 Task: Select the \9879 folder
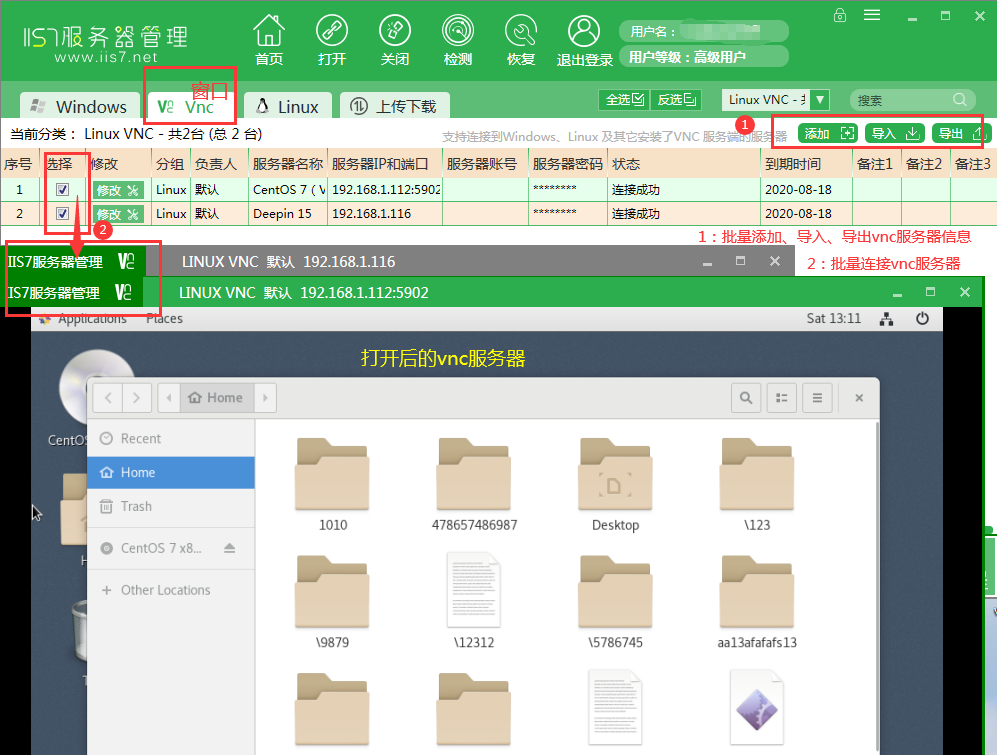(332, 602)
